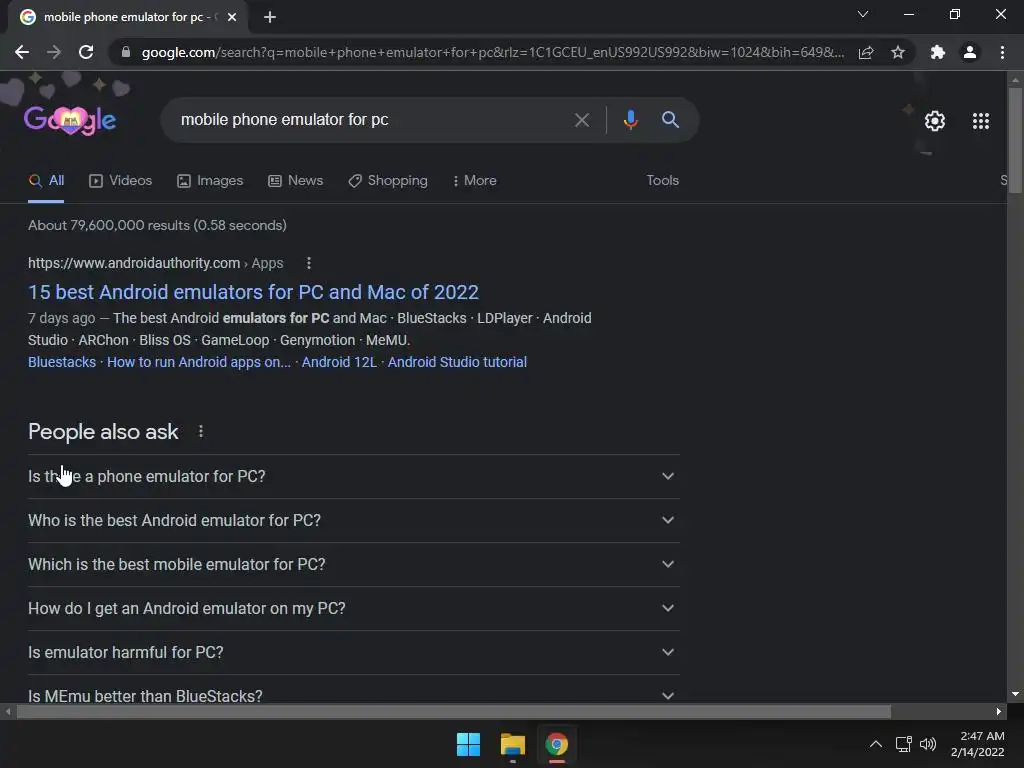The height and width of the screenshot is (768, 1024).
Task: Switch to the News tab
Action: coord(296,181)
